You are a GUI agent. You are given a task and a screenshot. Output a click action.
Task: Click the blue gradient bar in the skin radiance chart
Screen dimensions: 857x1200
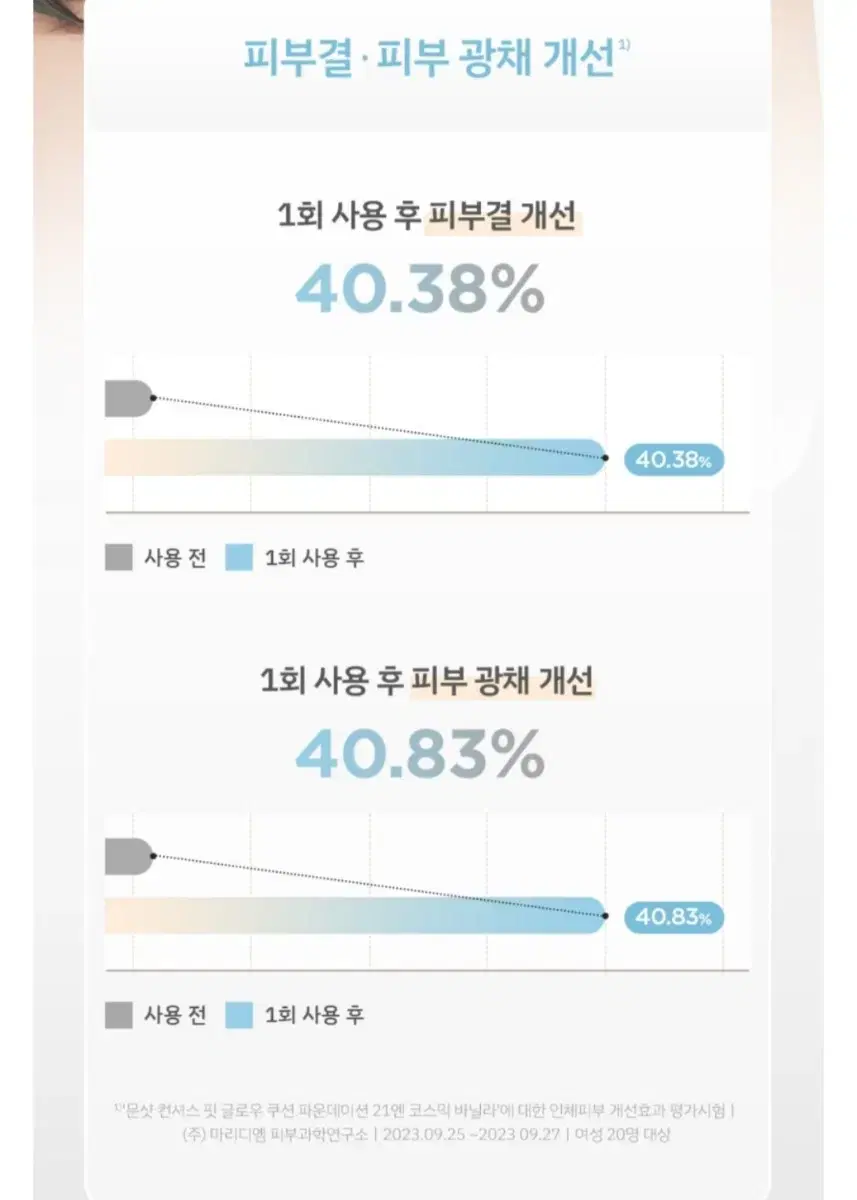pyautogui.click(x=355, y=915)
